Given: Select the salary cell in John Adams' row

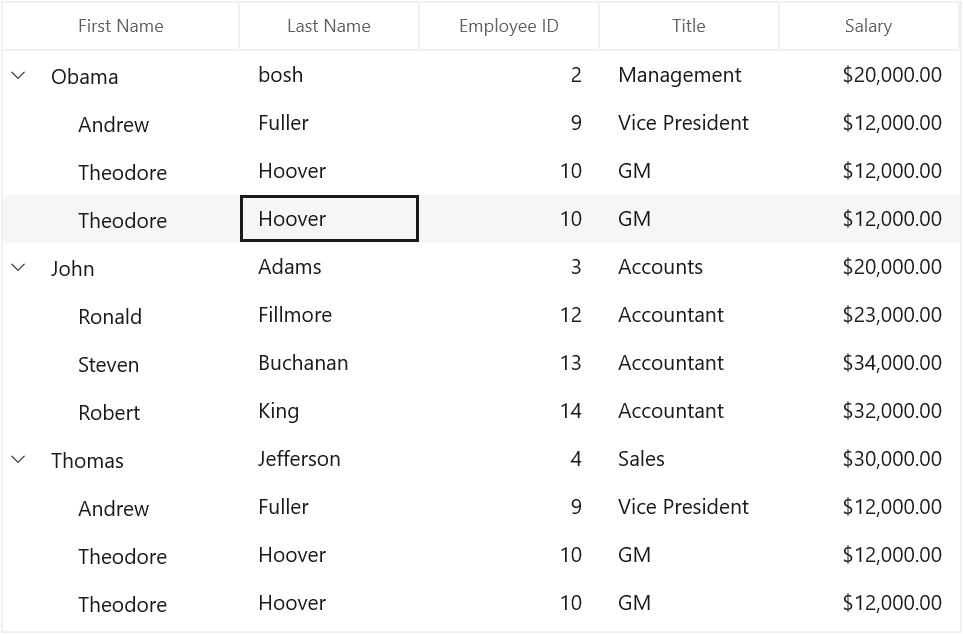Looking at the screenshot, I should (868, 267).
